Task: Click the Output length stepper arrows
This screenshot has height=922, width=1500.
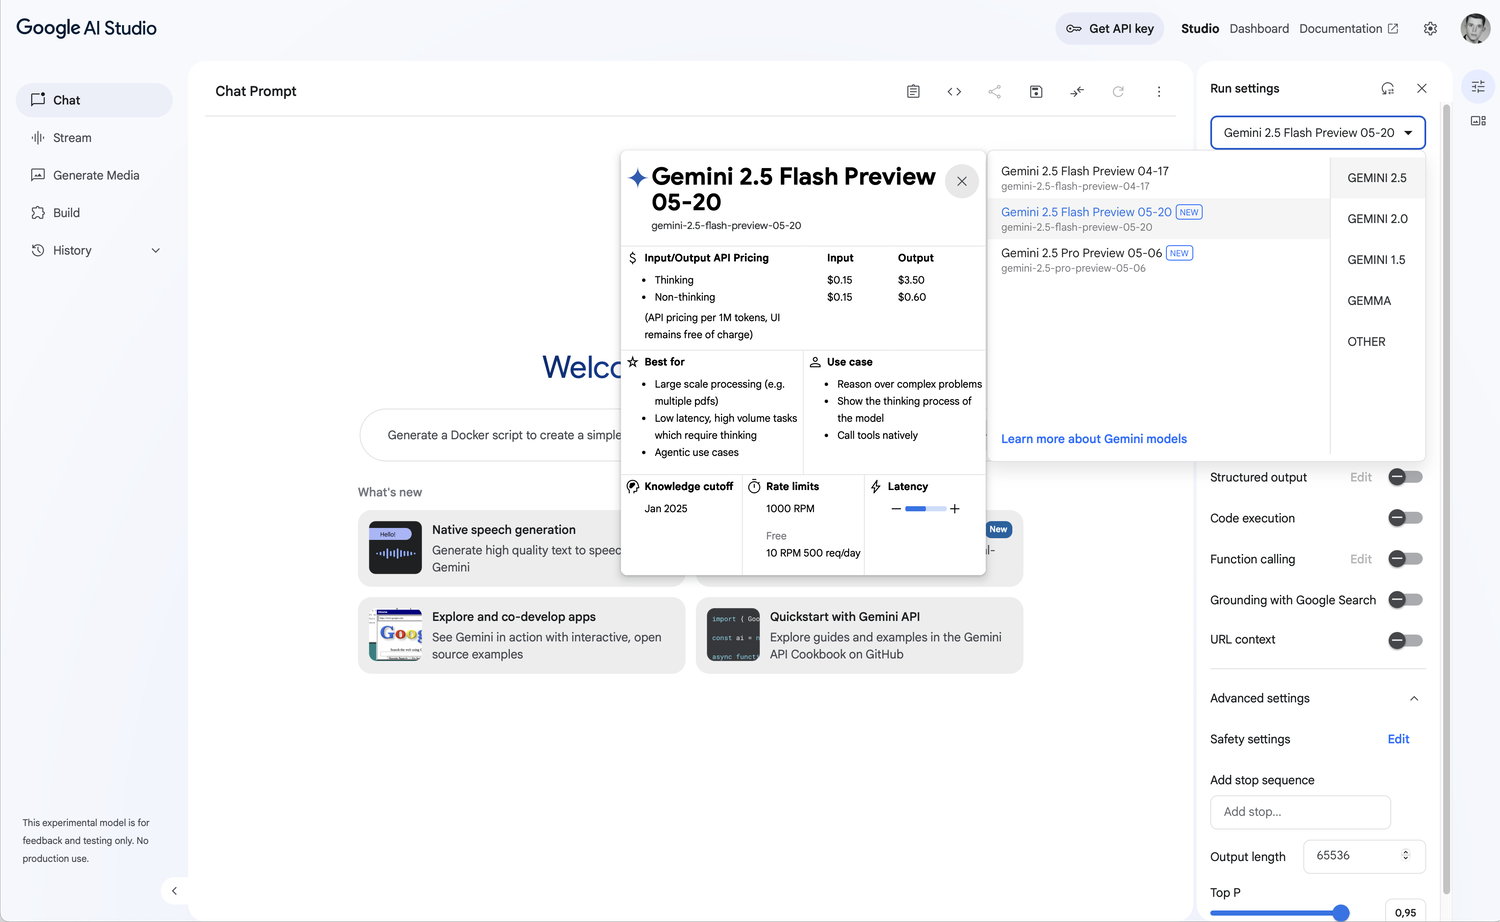Action: (1405, 856)
